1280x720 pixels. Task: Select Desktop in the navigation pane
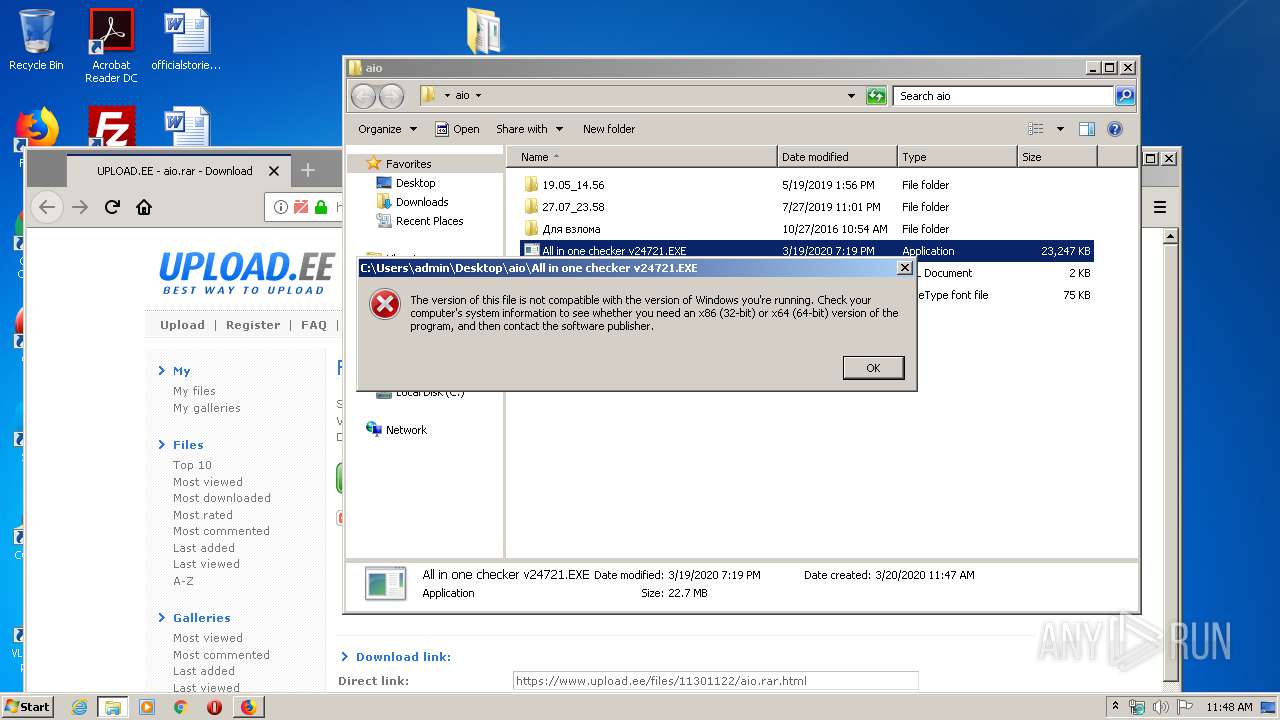415,183
